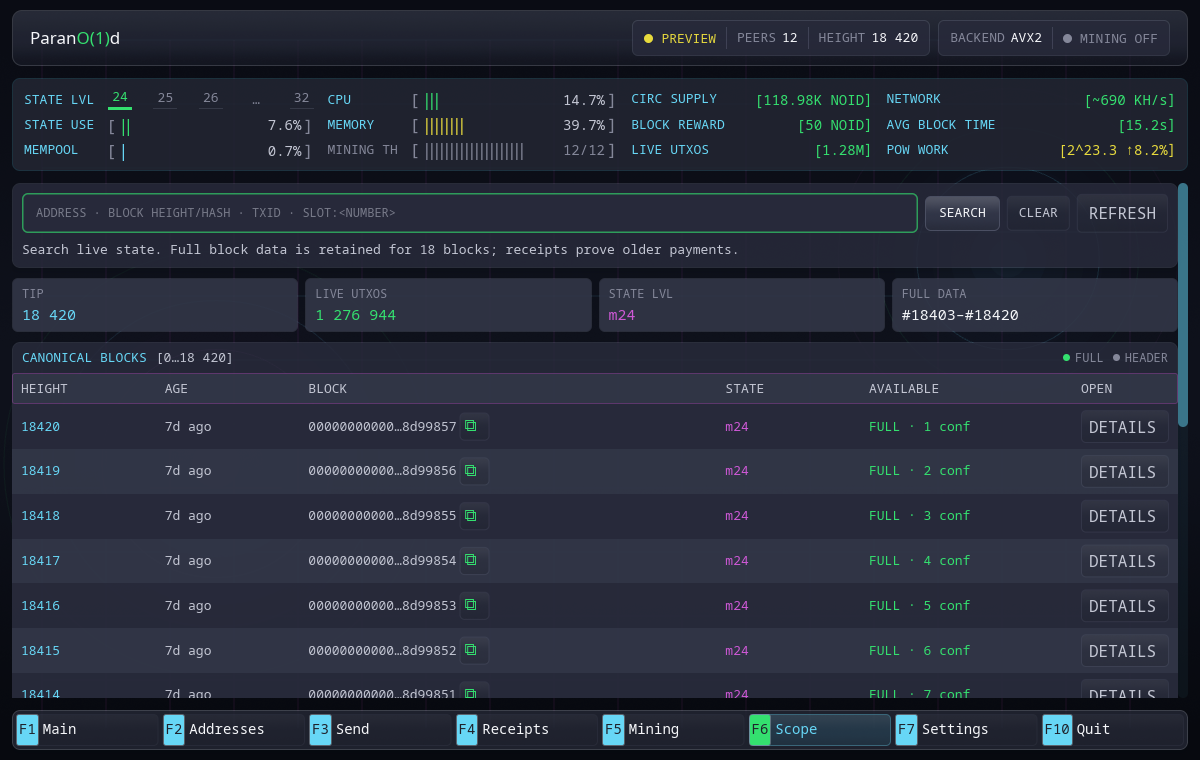Click the LIVE UTXOS 1 276 944 card
The height and width of the screenshot is (760, 1200).
pyautogui.click(x=448, y=305)
